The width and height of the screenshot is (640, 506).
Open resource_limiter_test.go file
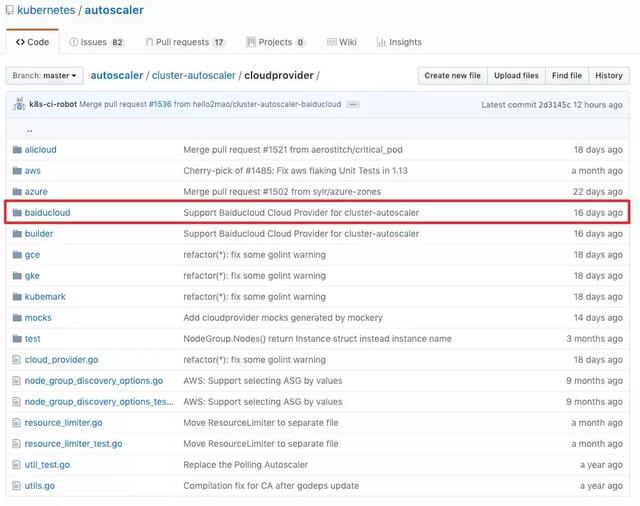tap(73, 444)
